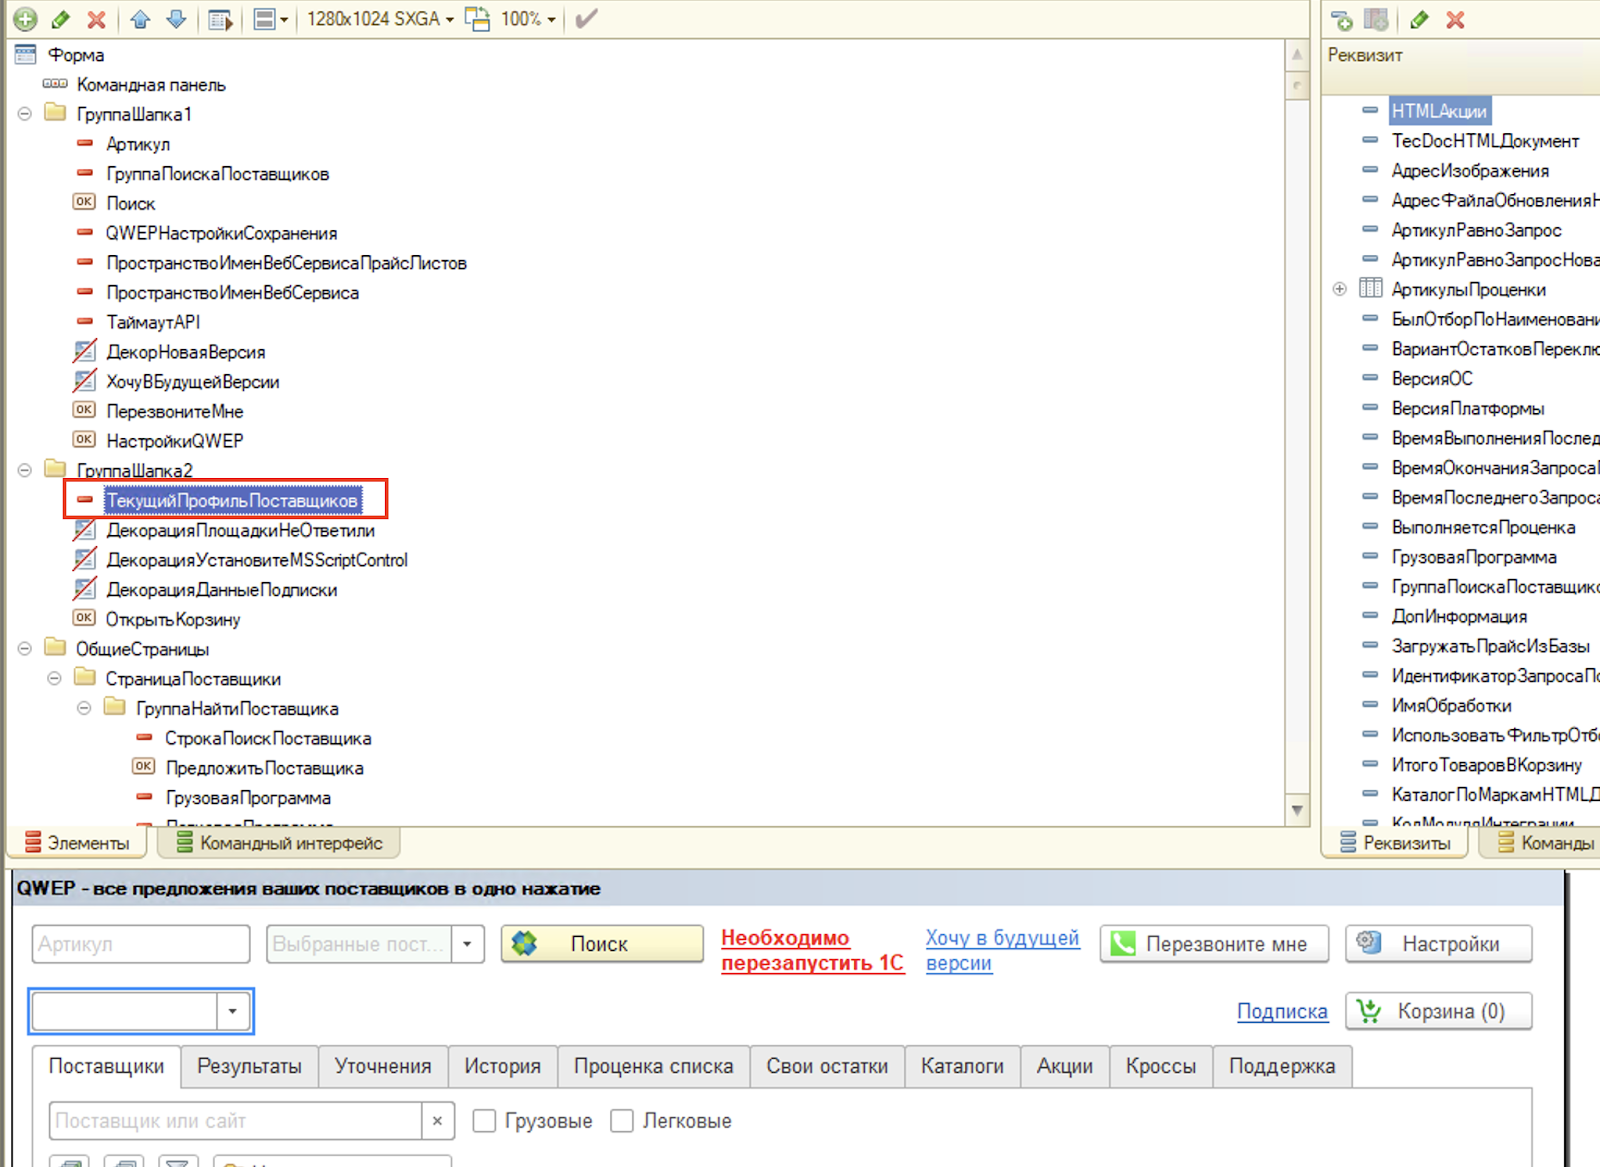Click the add attribute icon in Реквизит panel
The height and width of the screenshot is (1167, 1600).
pyautogui.click(x=1342, y=20)
